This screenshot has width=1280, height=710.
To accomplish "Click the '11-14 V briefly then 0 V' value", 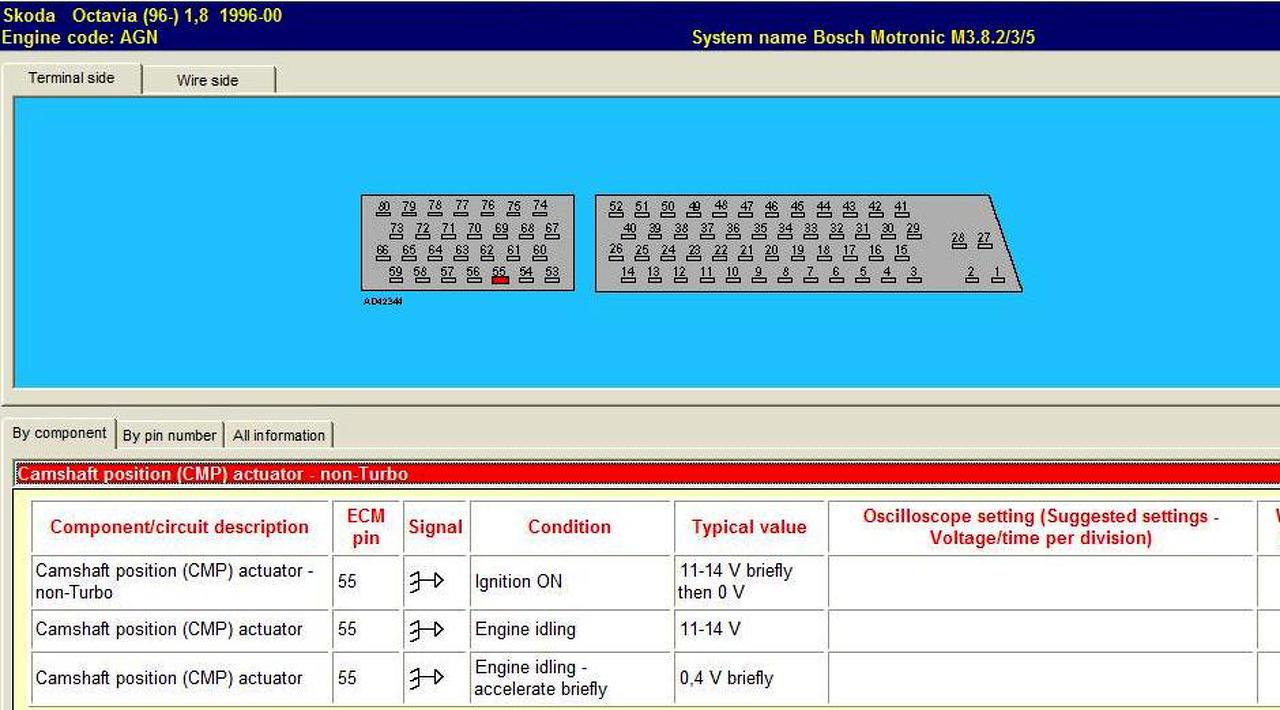I will point(749,582).
